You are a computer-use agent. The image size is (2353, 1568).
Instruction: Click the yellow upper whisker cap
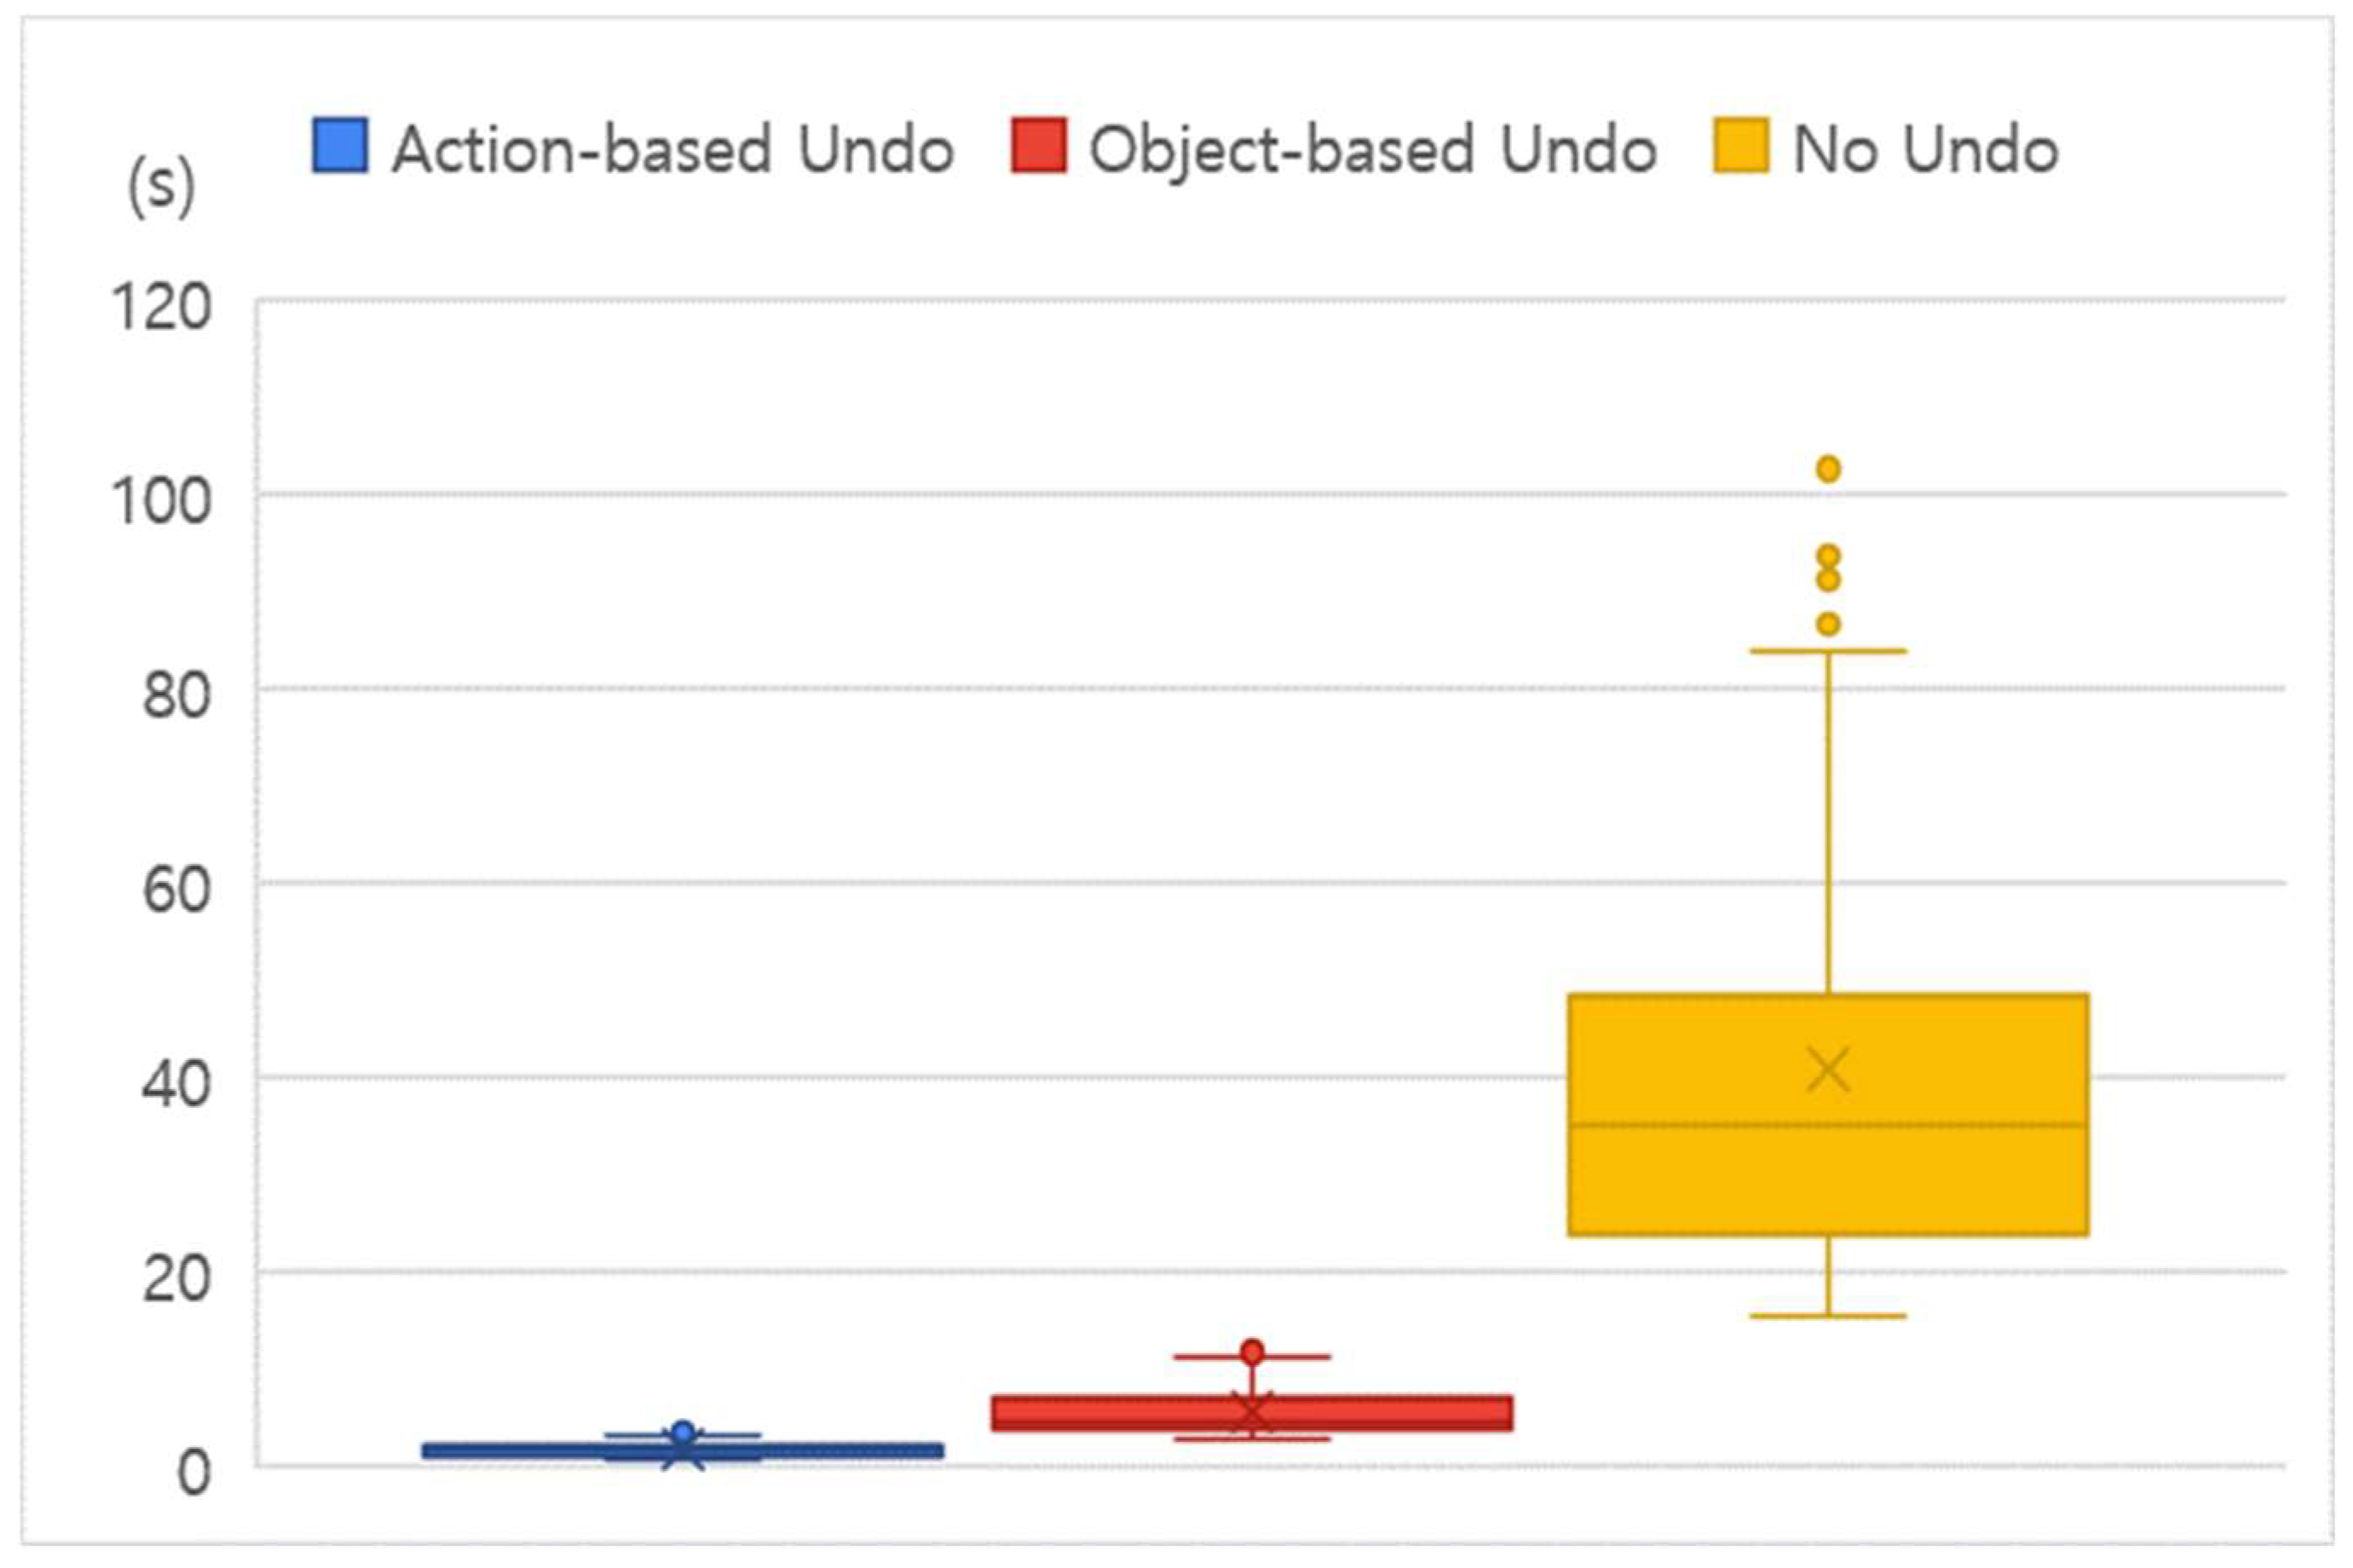click(1828, 651)
